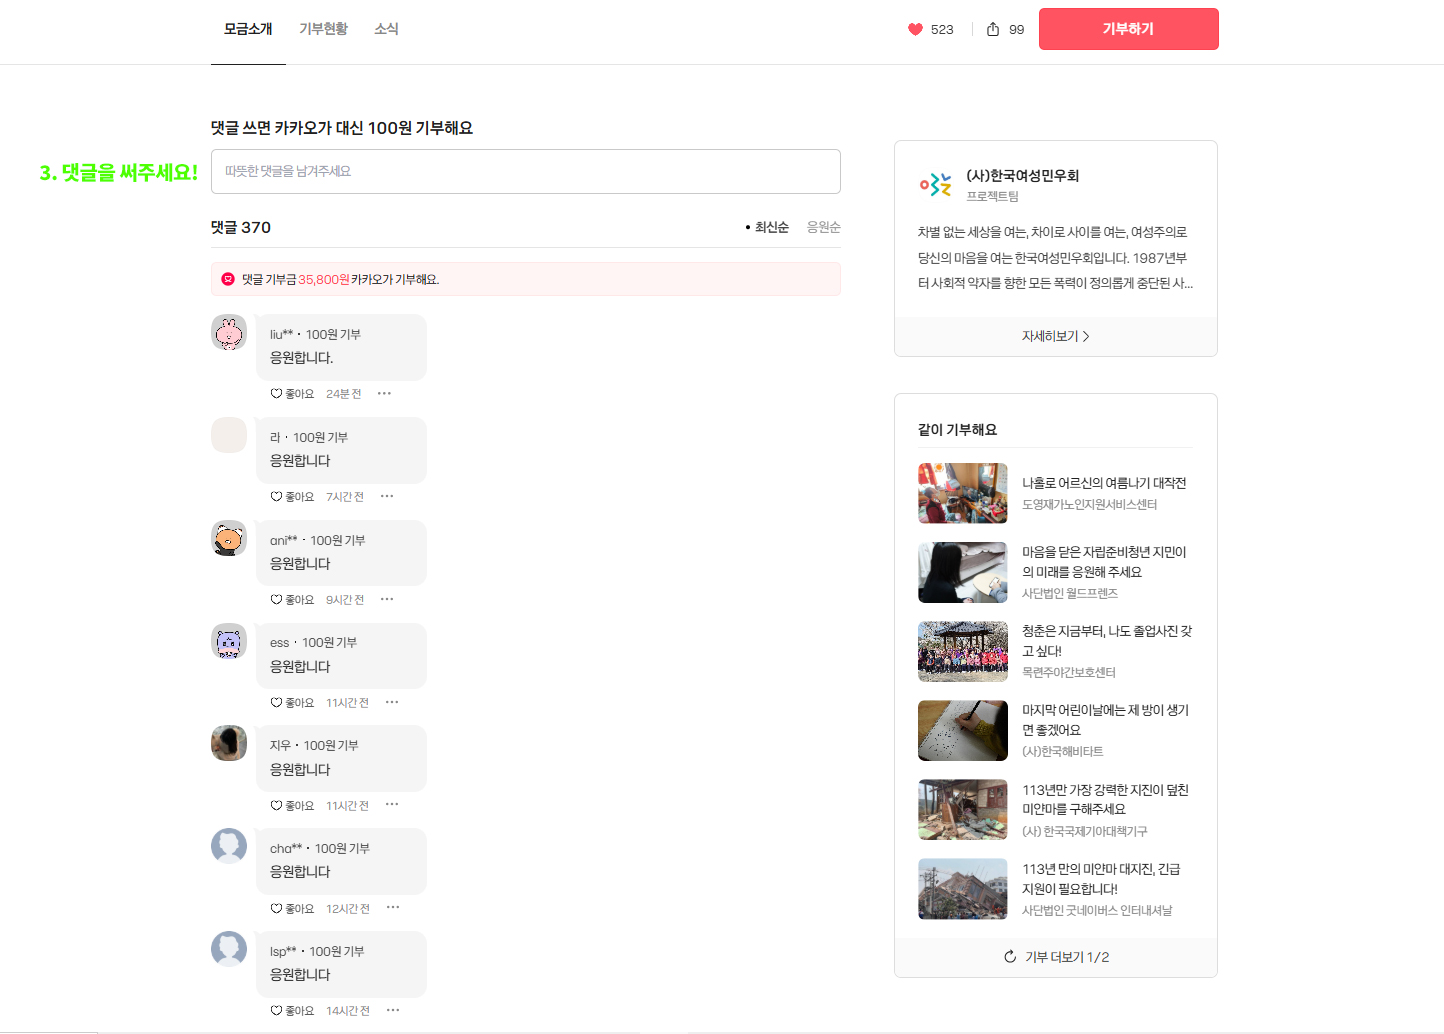Switch to the 소식 tab
This screenshot has height=1034, width=1444.
(x=386, y=30)
